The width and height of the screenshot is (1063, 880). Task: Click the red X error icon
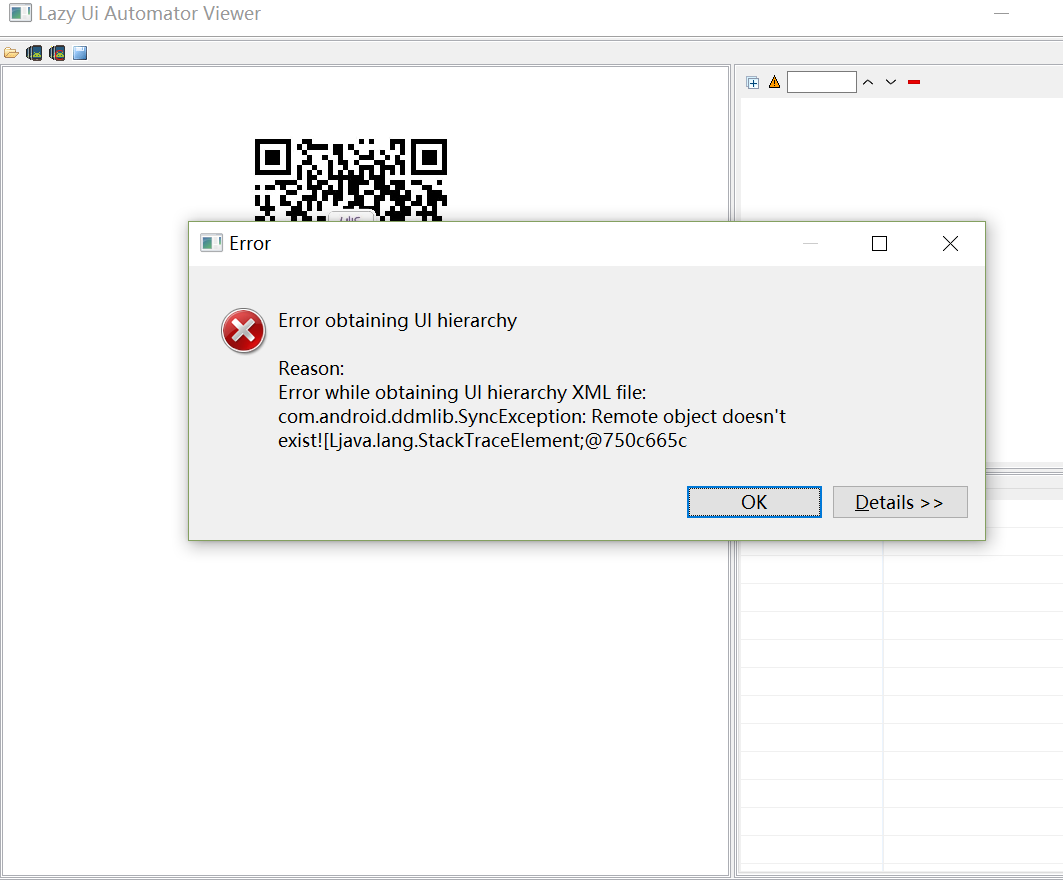(243, 331)
